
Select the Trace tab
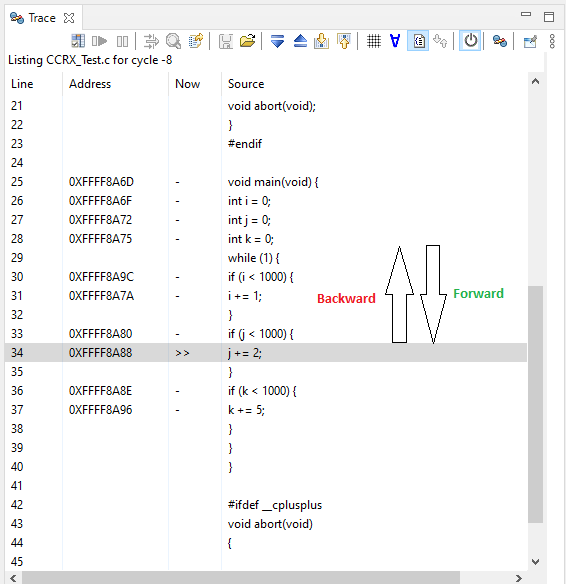point(42,18)
